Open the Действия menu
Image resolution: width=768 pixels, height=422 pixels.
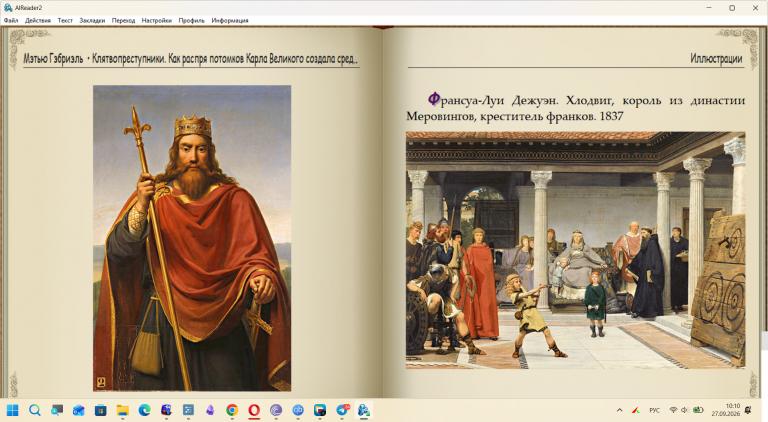38,21
